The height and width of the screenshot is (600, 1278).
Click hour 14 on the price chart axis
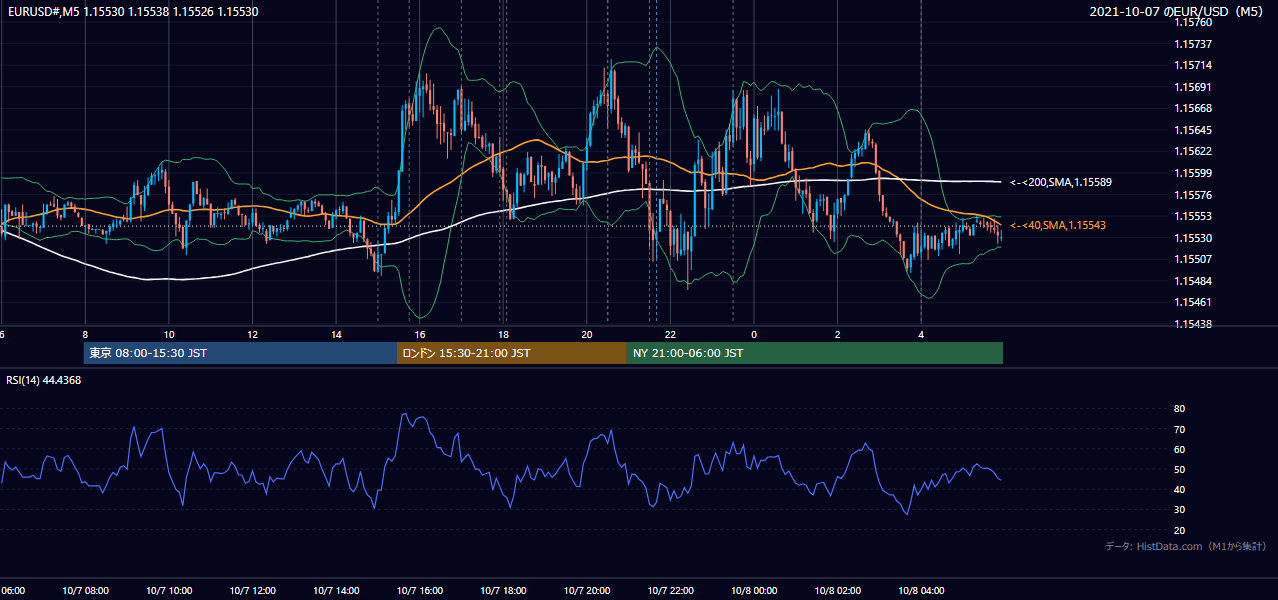click(x=336, y=335)
